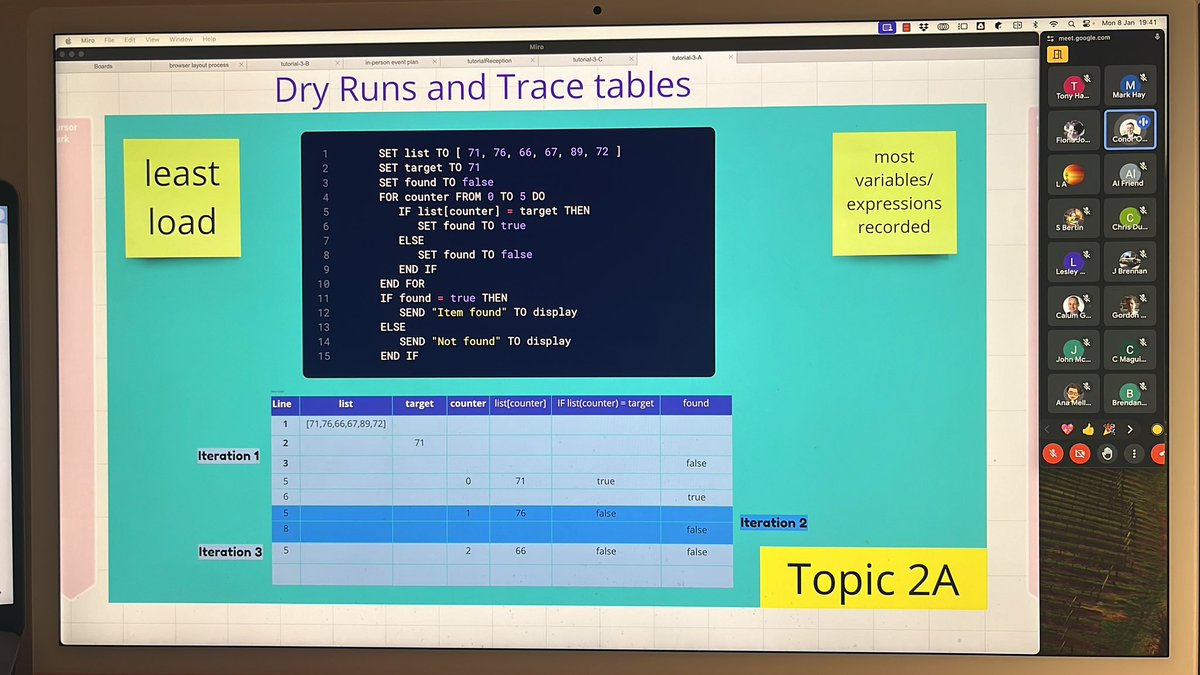Select the 'Topic 2A' yellow sticky note
1200x675 pixels.
(x=873, y=578)
